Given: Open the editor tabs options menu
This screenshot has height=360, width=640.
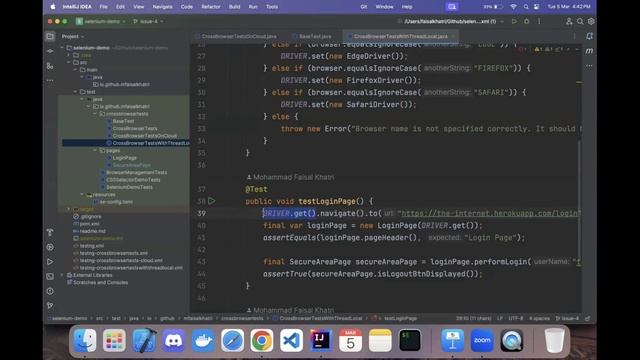Looking at the screenshot, I should [x=575, y=36].
